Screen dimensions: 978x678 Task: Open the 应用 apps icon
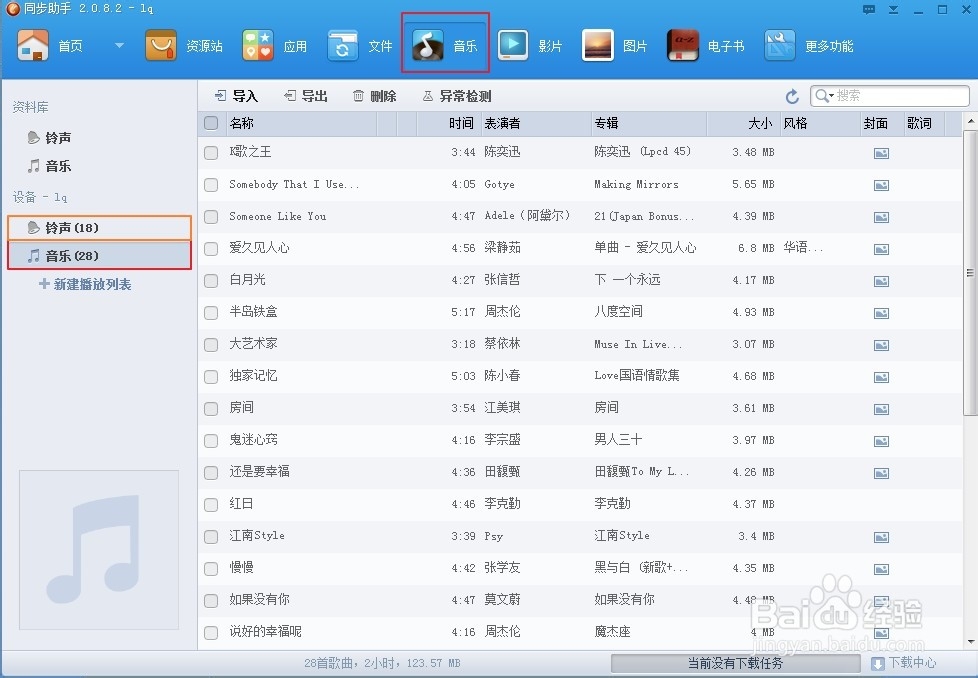coord(258,46)
